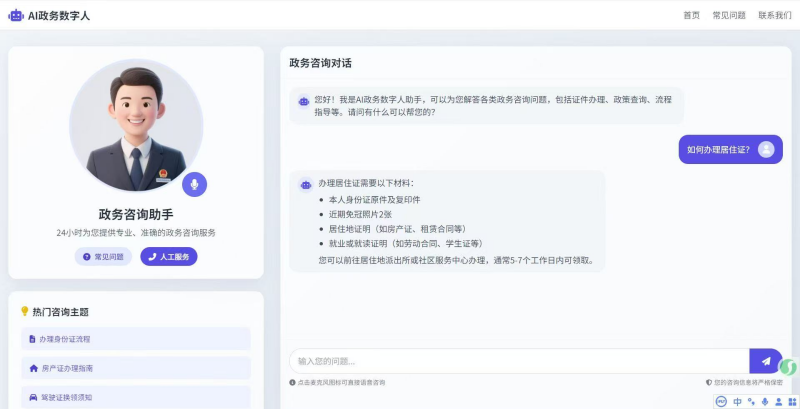Click the 政务咨询对话 panel heading
The width and height of the screenshot is (800, 409).
click(320, 63)
